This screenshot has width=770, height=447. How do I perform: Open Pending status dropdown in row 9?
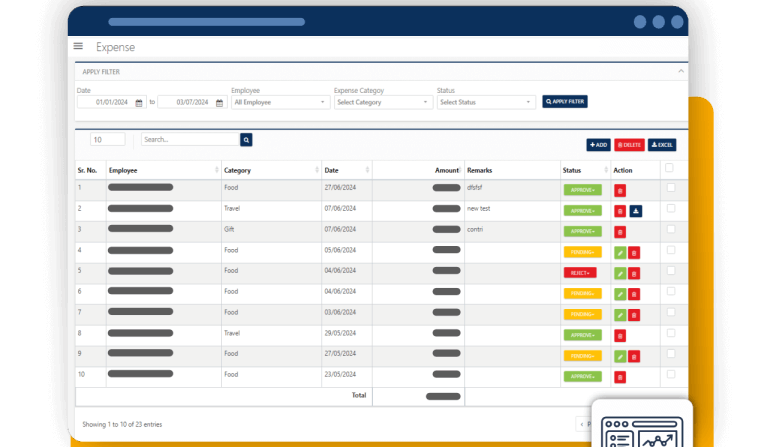coord(582,356)
